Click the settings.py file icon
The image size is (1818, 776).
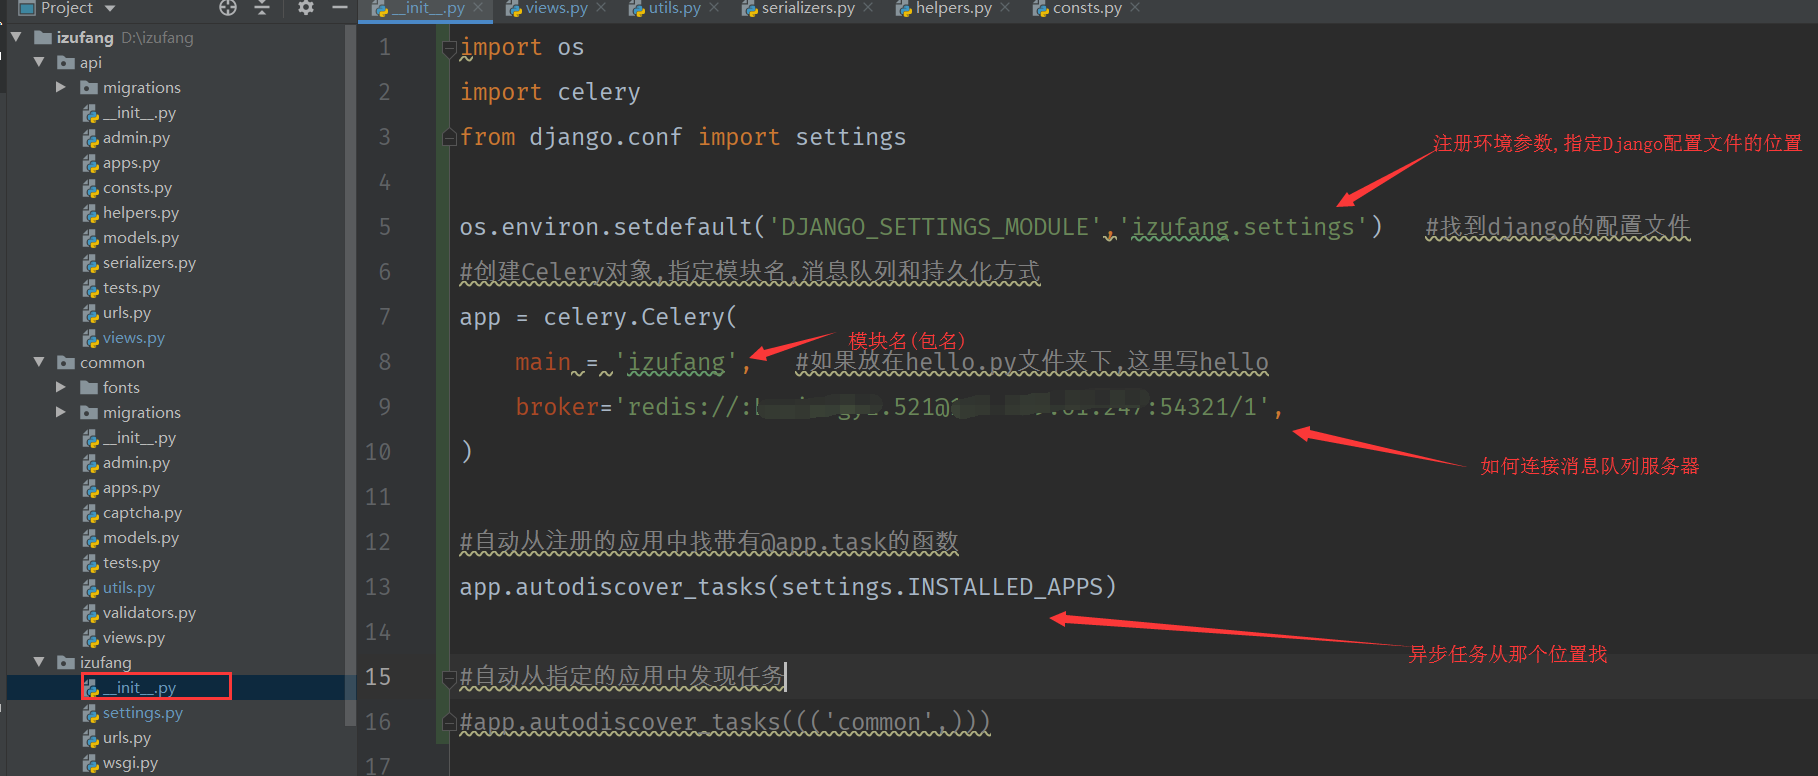90,713
